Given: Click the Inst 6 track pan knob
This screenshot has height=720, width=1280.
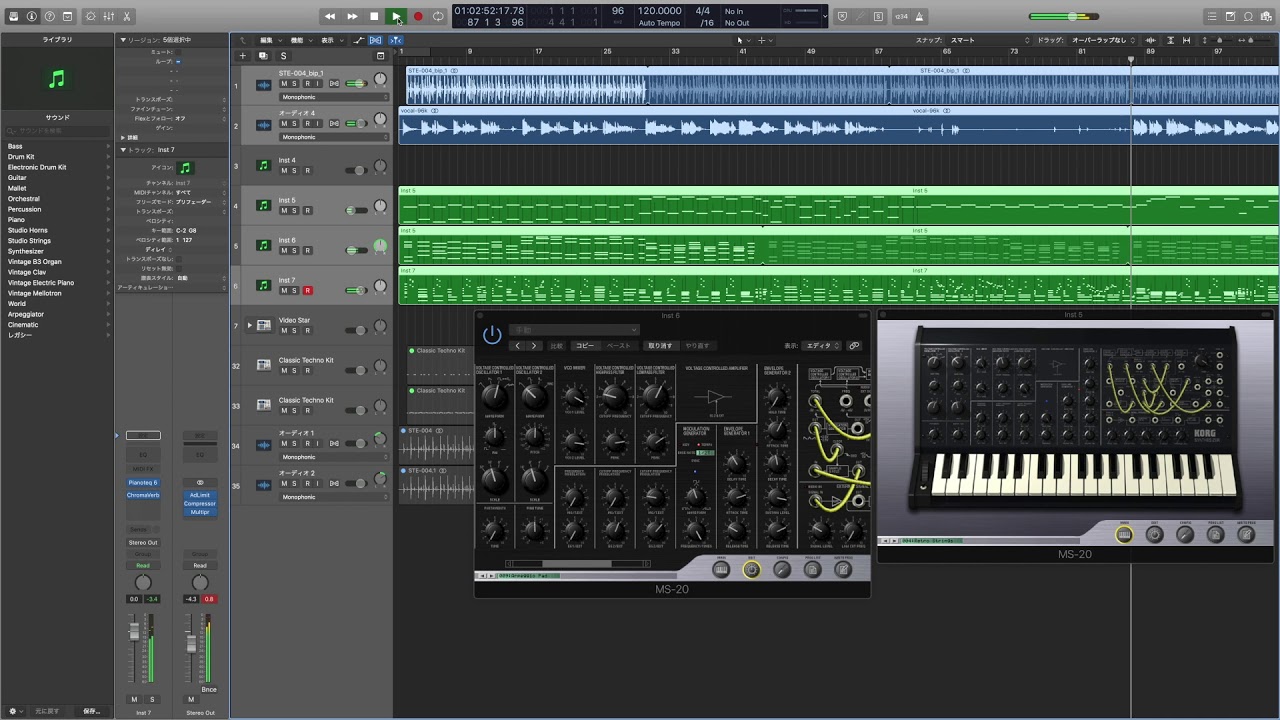Looking at the screenshot, I should click(380, 246).
